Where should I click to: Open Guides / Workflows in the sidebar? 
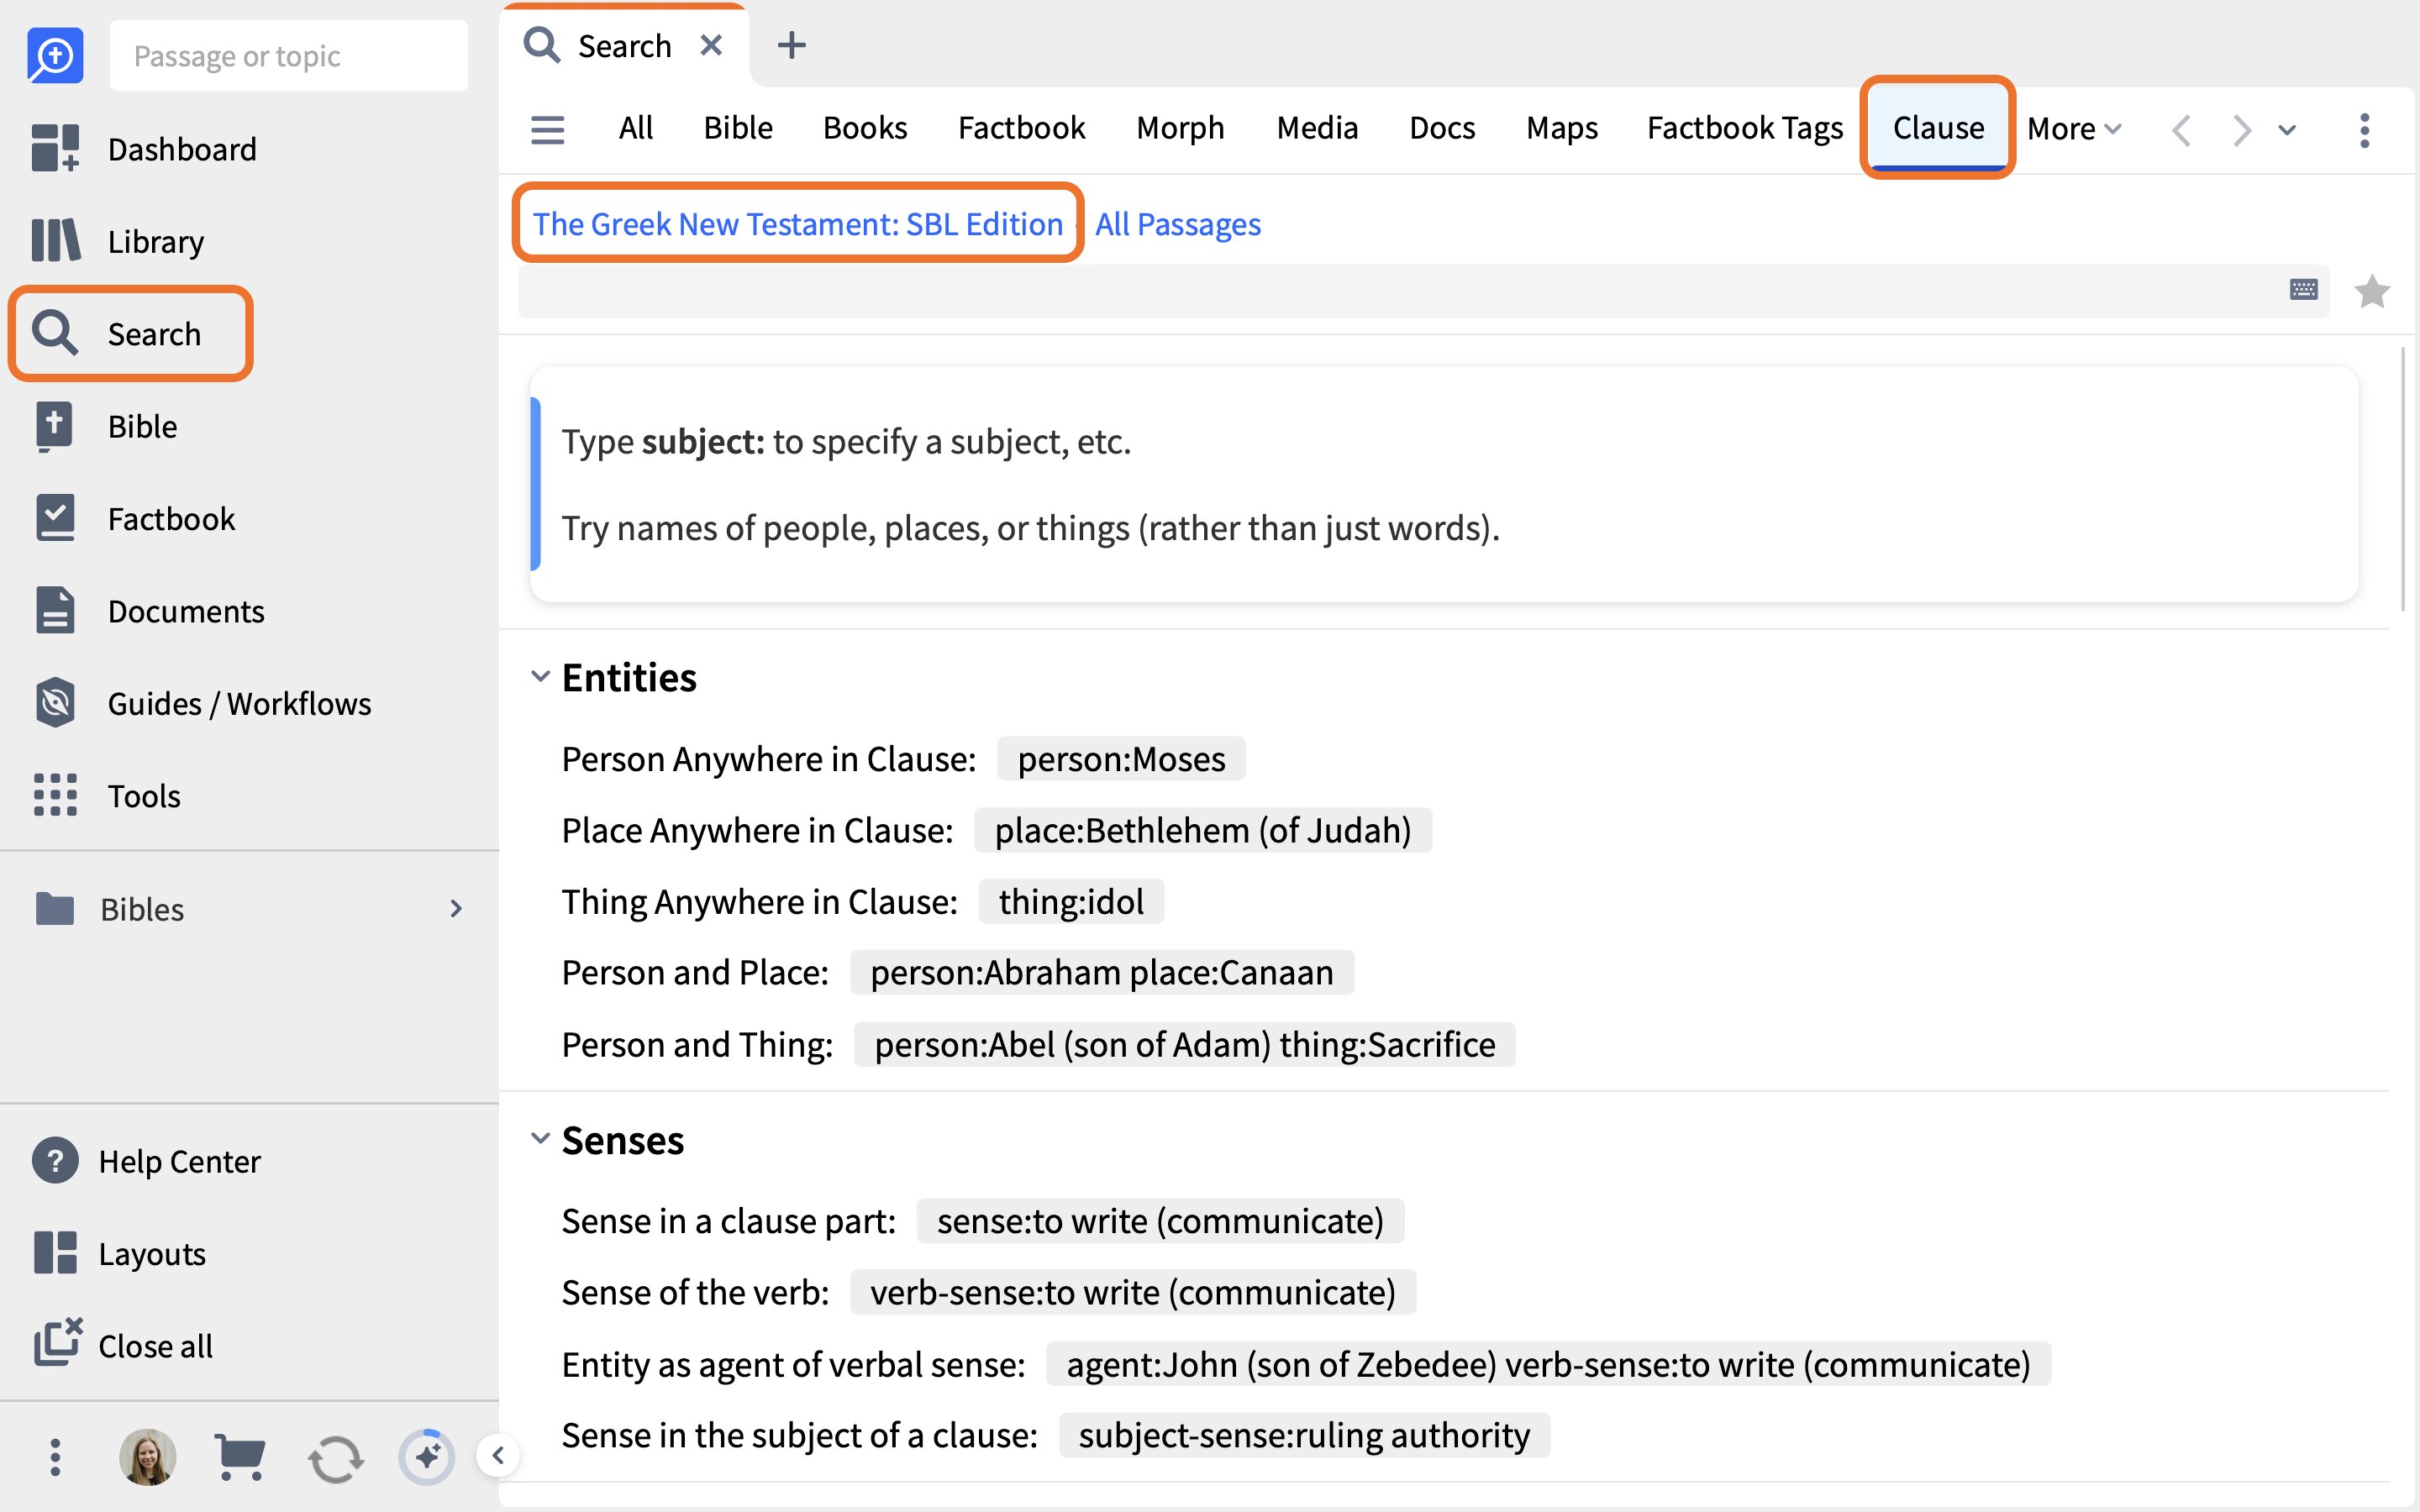pos(203,703)
